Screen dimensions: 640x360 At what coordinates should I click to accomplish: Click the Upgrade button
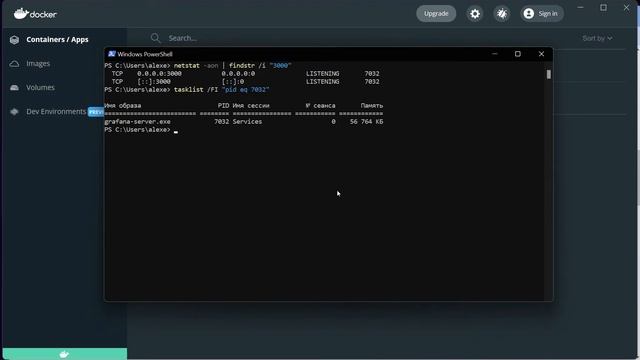436,13
